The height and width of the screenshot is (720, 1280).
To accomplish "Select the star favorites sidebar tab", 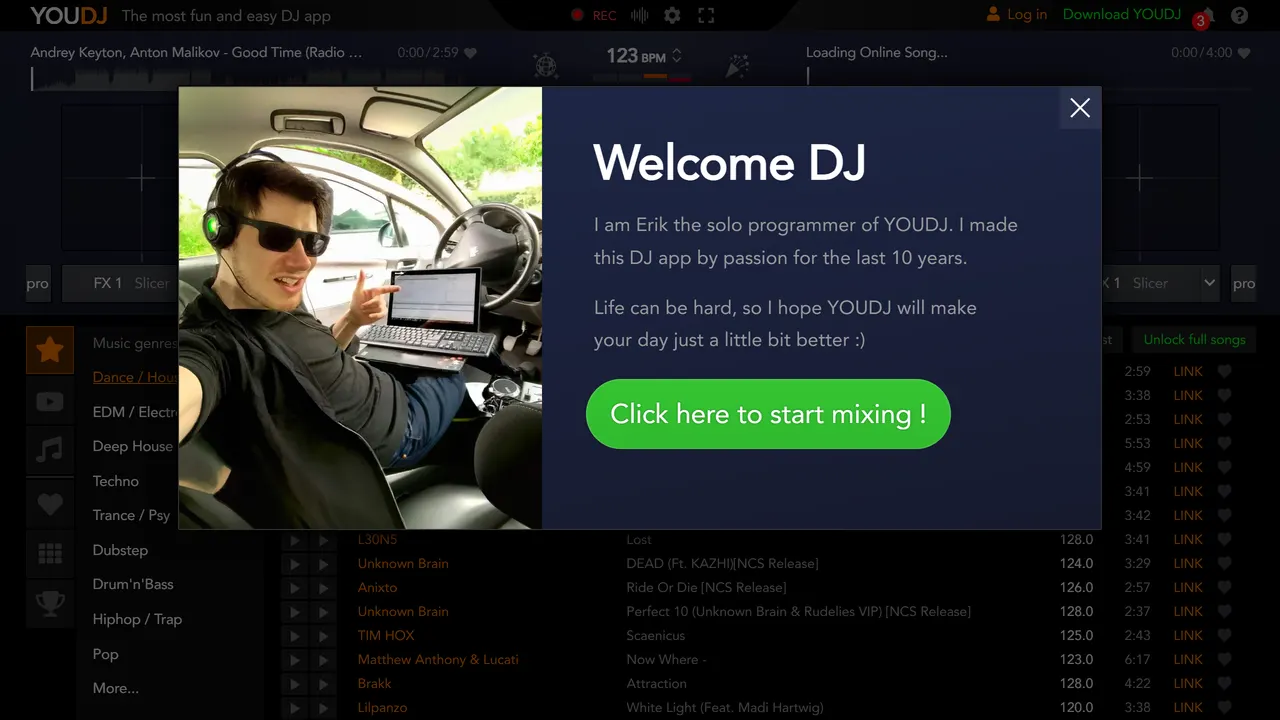I will click(50, 350).
